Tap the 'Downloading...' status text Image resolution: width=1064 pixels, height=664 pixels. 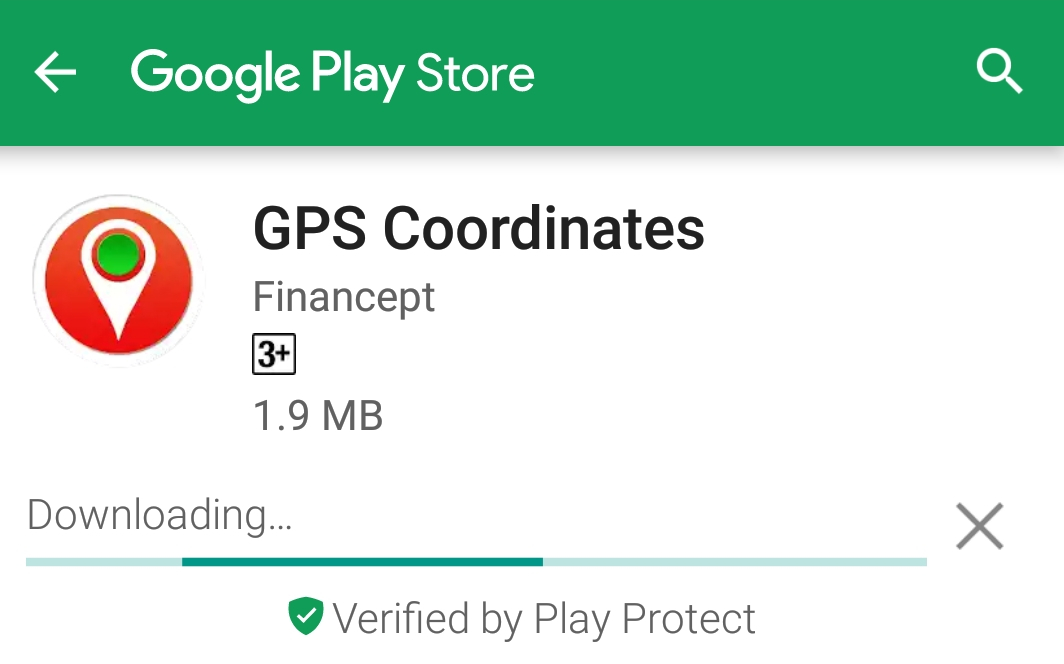pos(159,514)
